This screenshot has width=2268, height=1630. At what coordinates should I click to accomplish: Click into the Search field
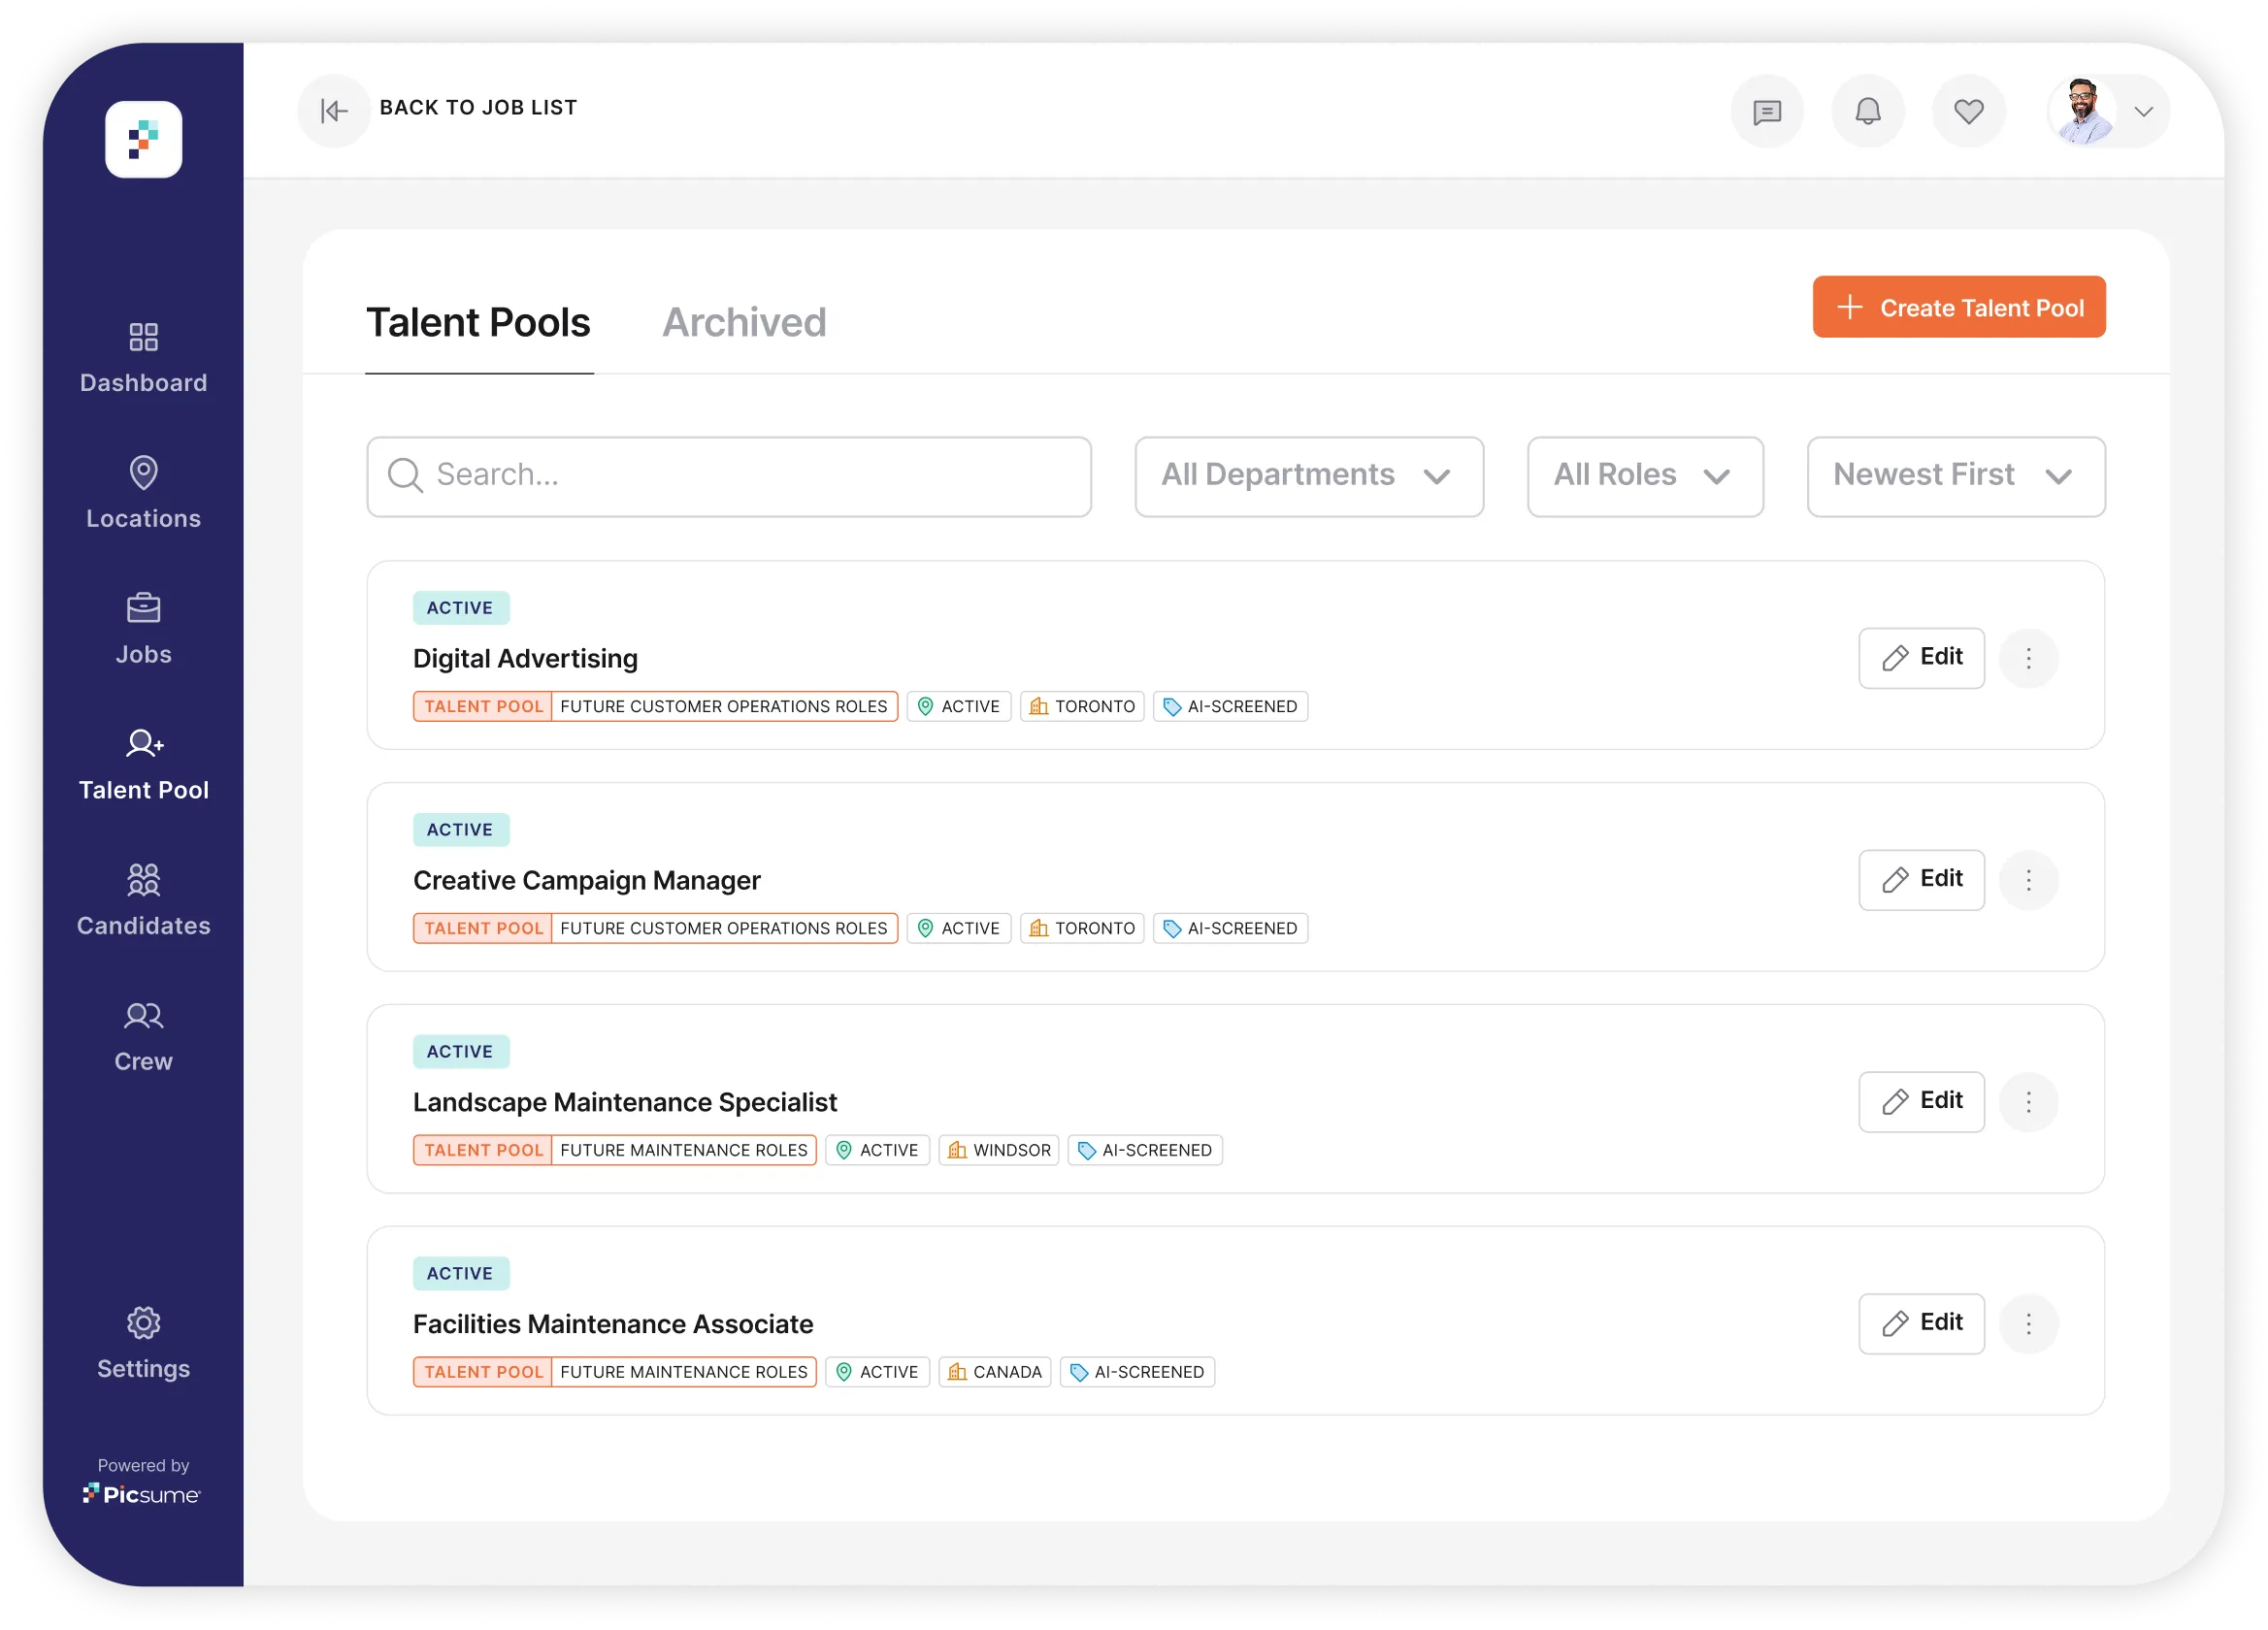(728, 476)
